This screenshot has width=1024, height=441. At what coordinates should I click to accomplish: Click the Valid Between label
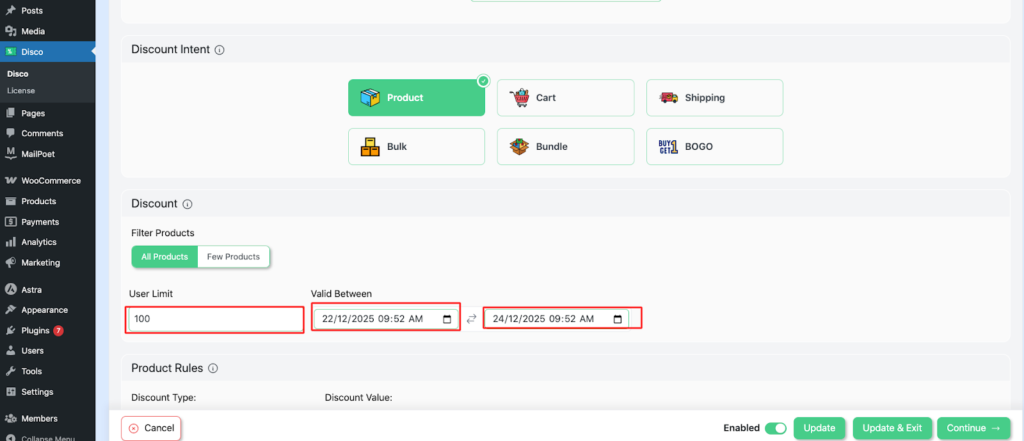tap(342, 293)
